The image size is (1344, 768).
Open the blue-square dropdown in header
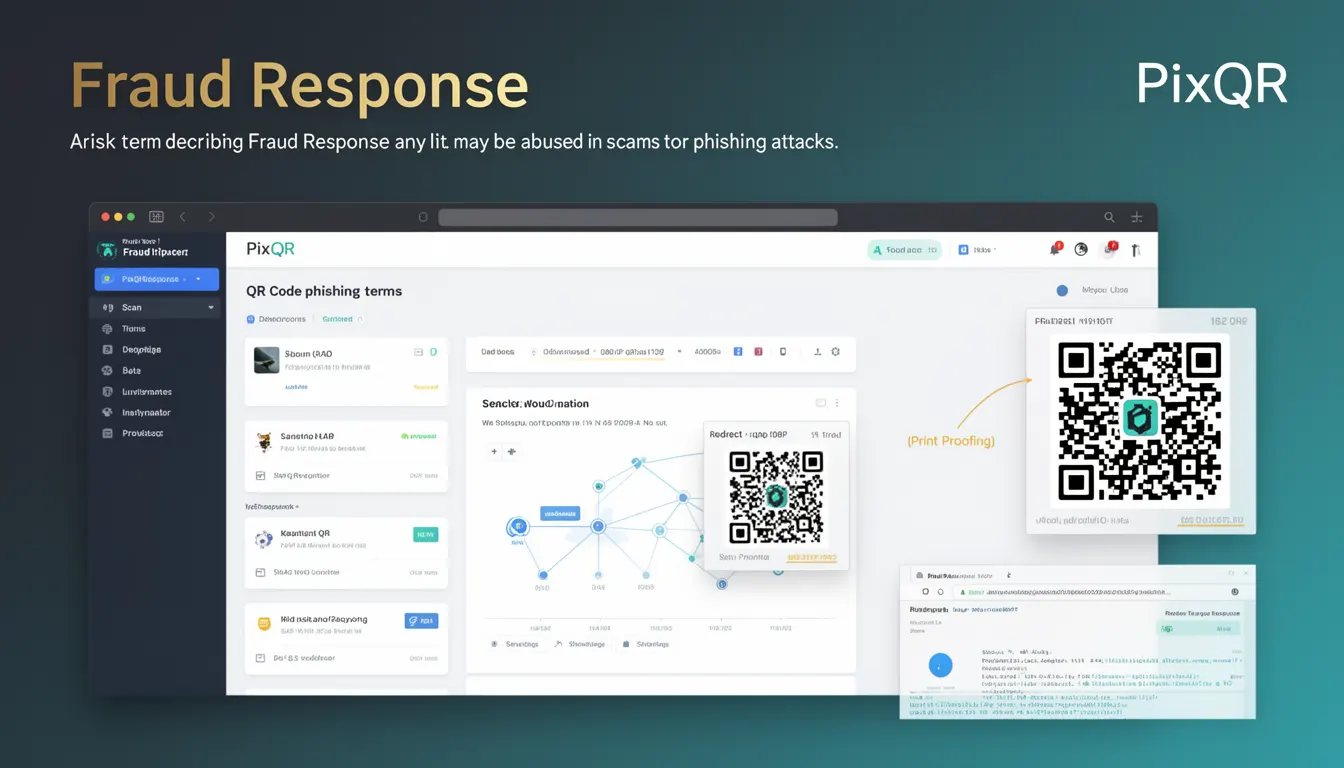coord(978,250)
